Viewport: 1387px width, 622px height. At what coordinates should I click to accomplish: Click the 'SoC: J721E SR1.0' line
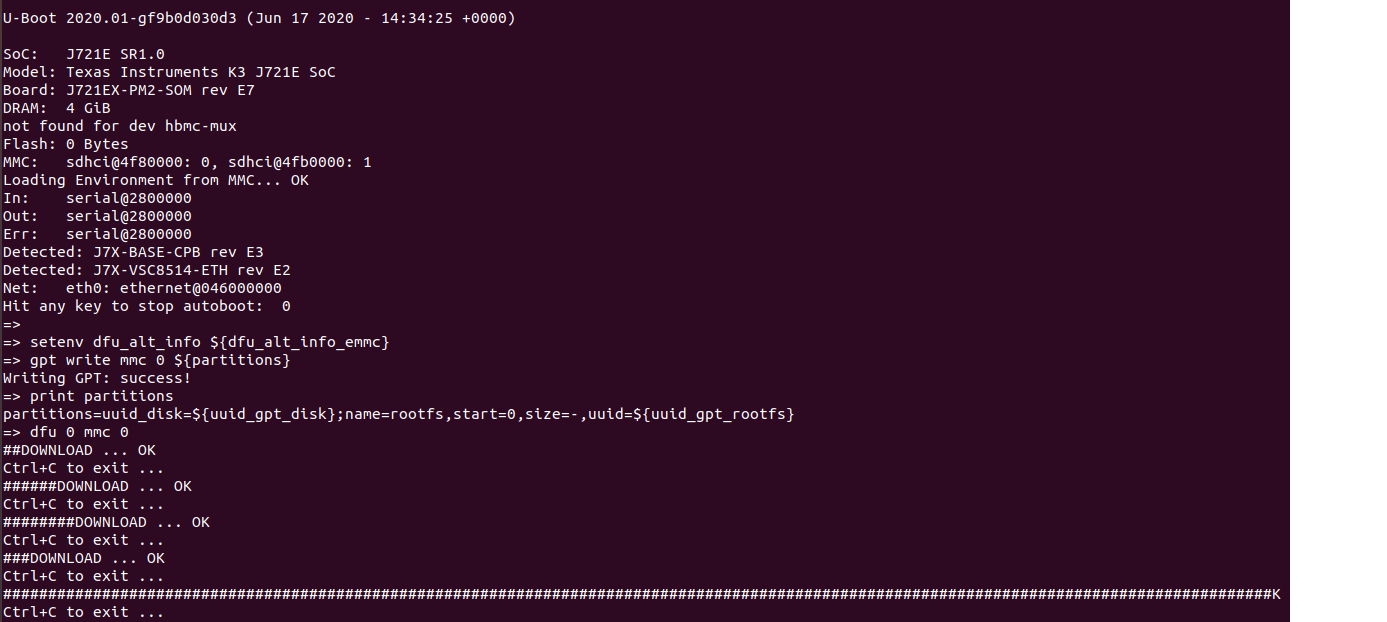84,54
